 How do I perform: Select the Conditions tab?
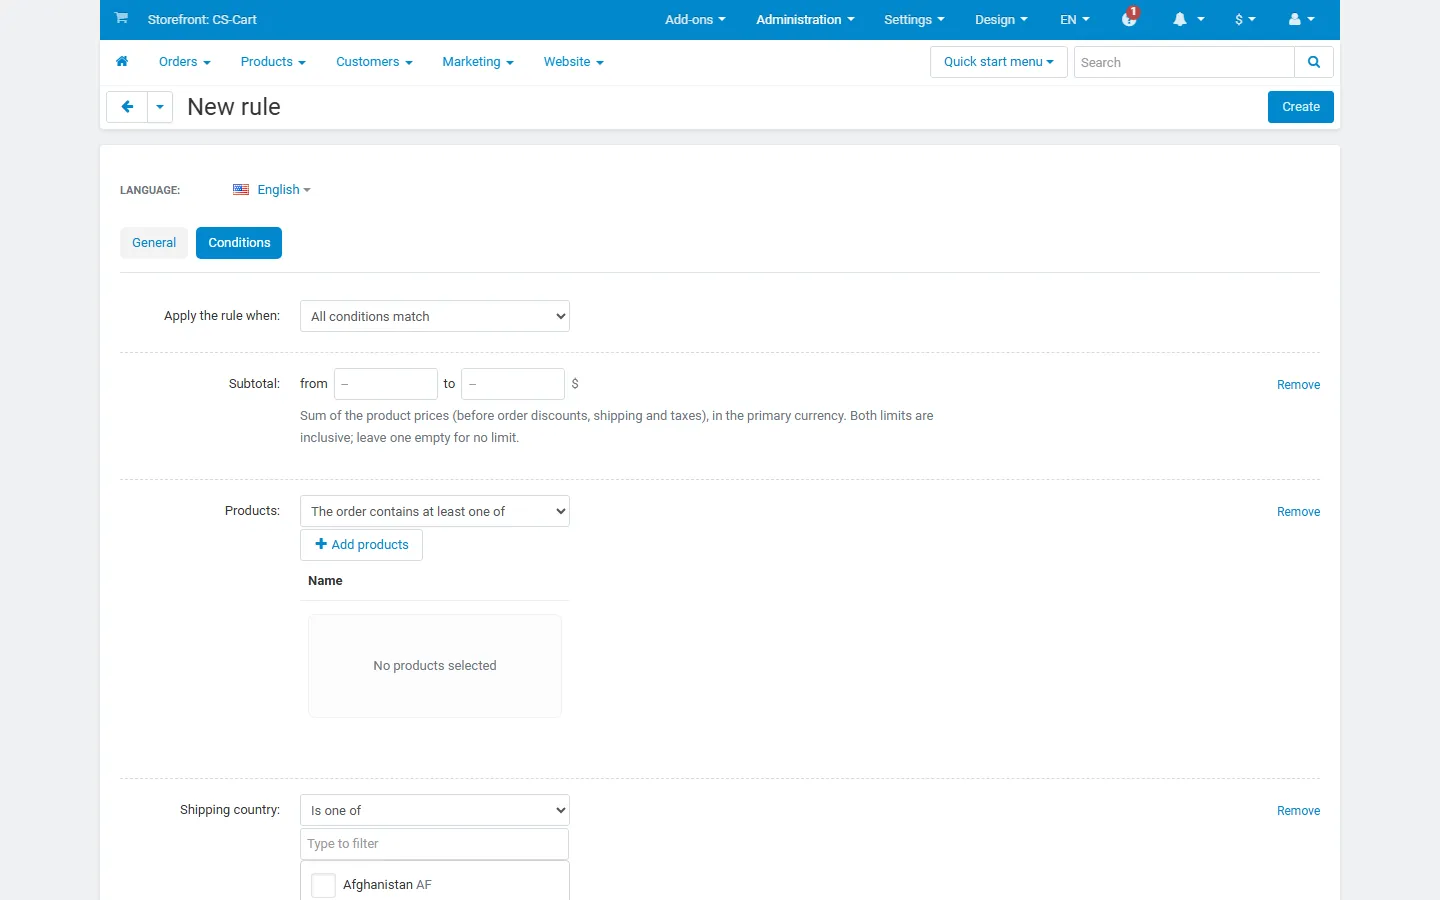(x=239, y=243)
